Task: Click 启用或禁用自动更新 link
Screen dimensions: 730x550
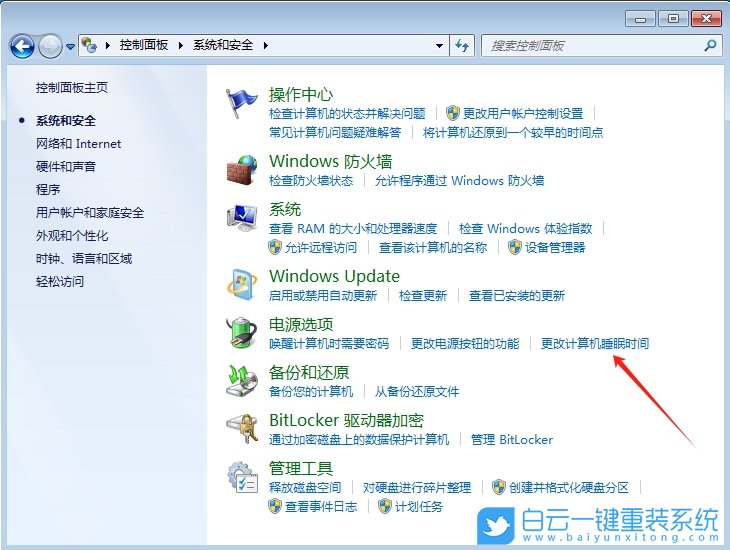Action: coord(323,295)
